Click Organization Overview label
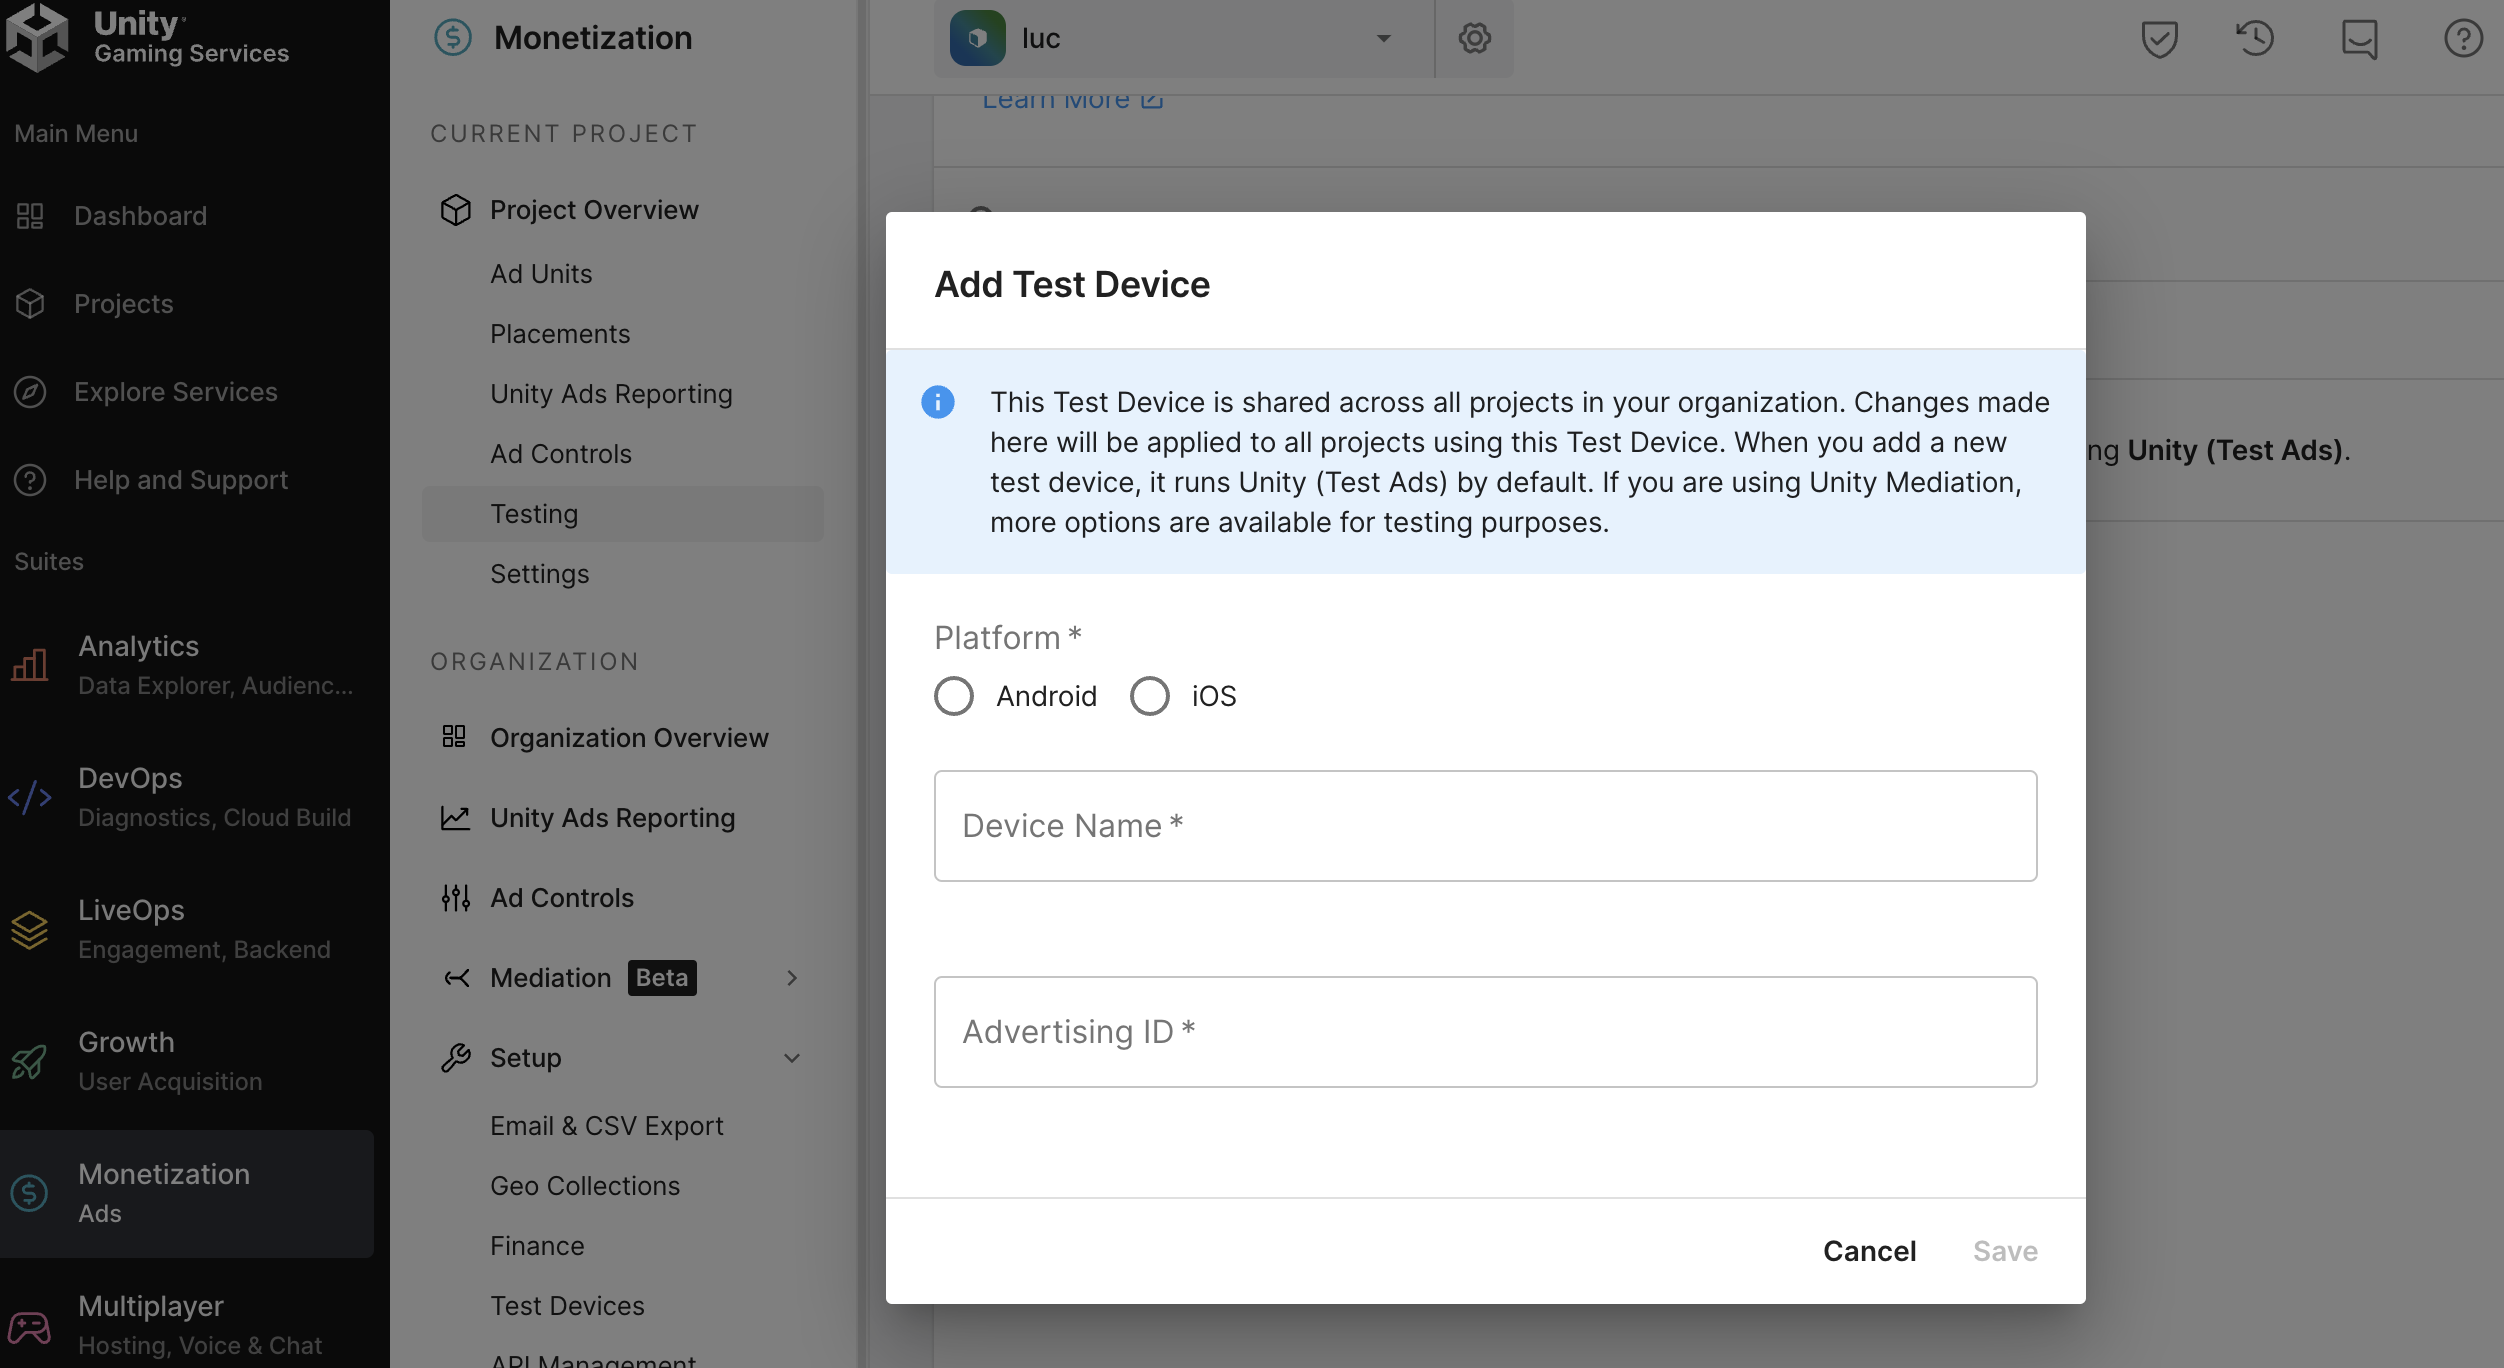 629,738
